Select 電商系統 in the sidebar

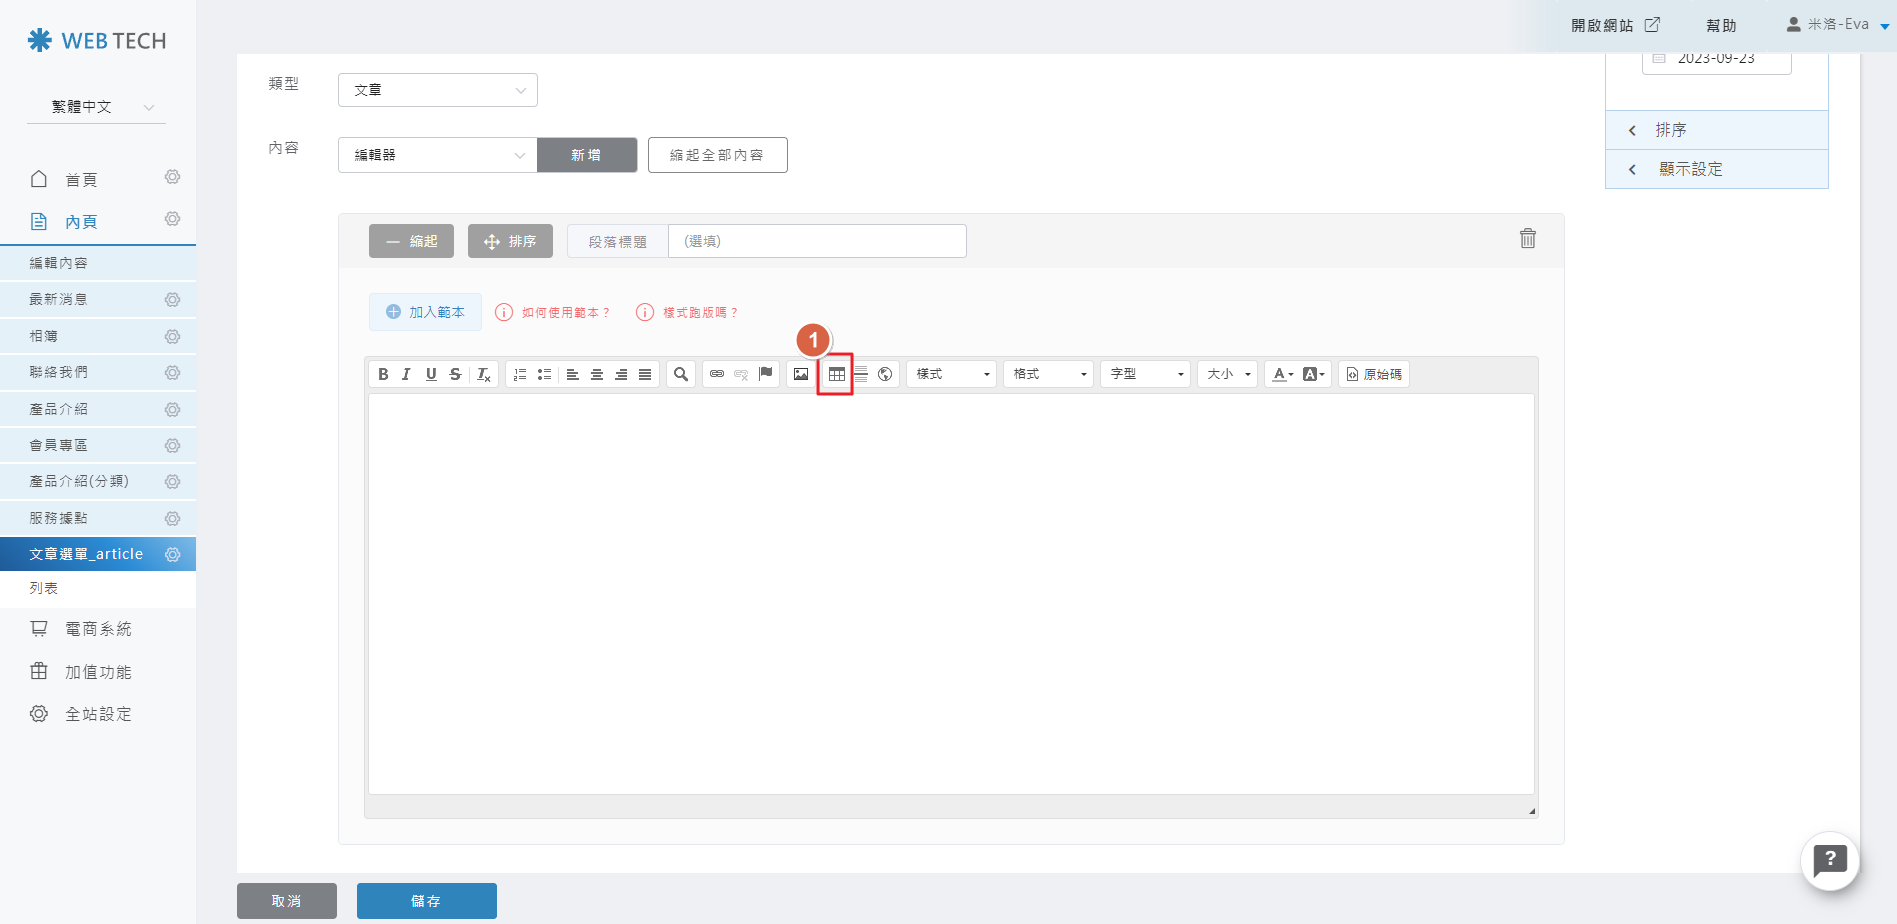point(98,629)
